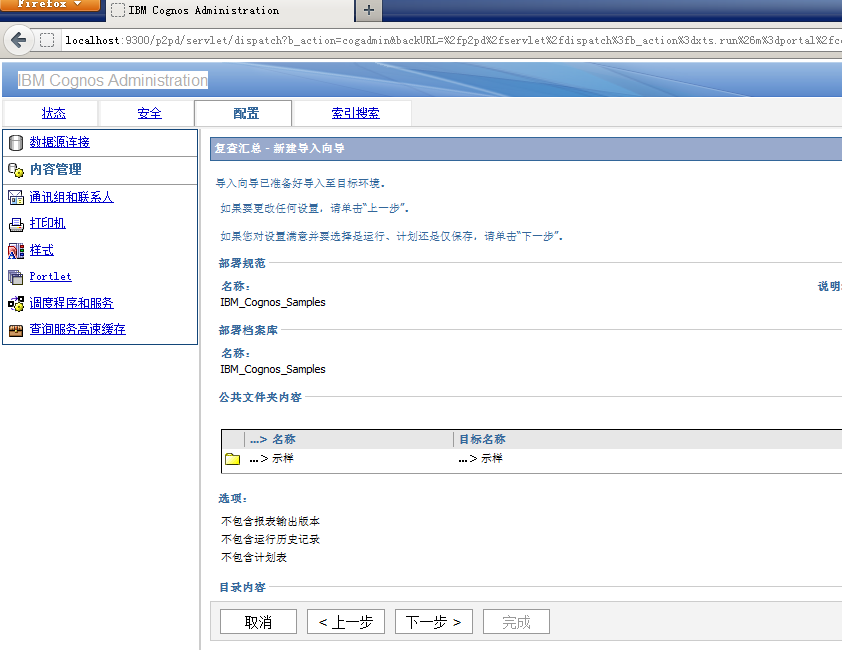Switch to the 索引搜索 tab
The image size is (842, 650).
click(355, 113)
